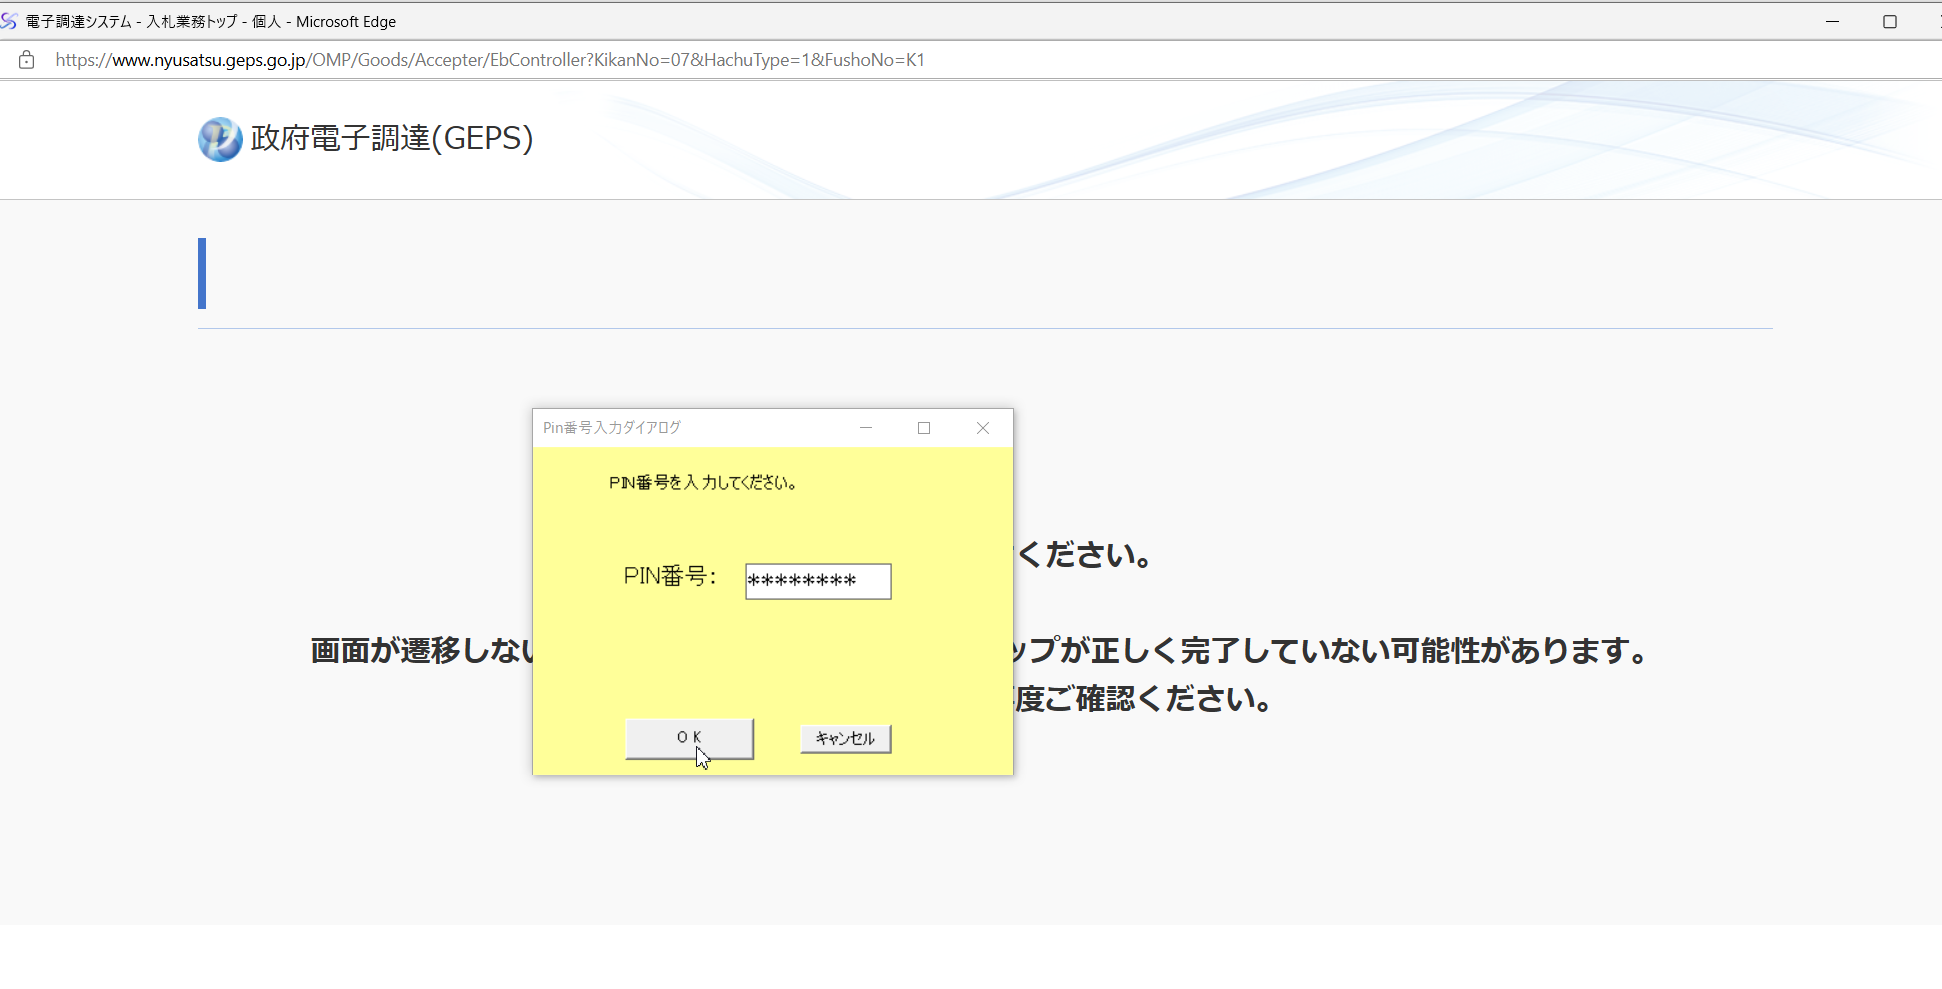Viewport: 1942px width, 989px height.
Task: Maximize the PIN input dialog
Action: coord(924,428)
